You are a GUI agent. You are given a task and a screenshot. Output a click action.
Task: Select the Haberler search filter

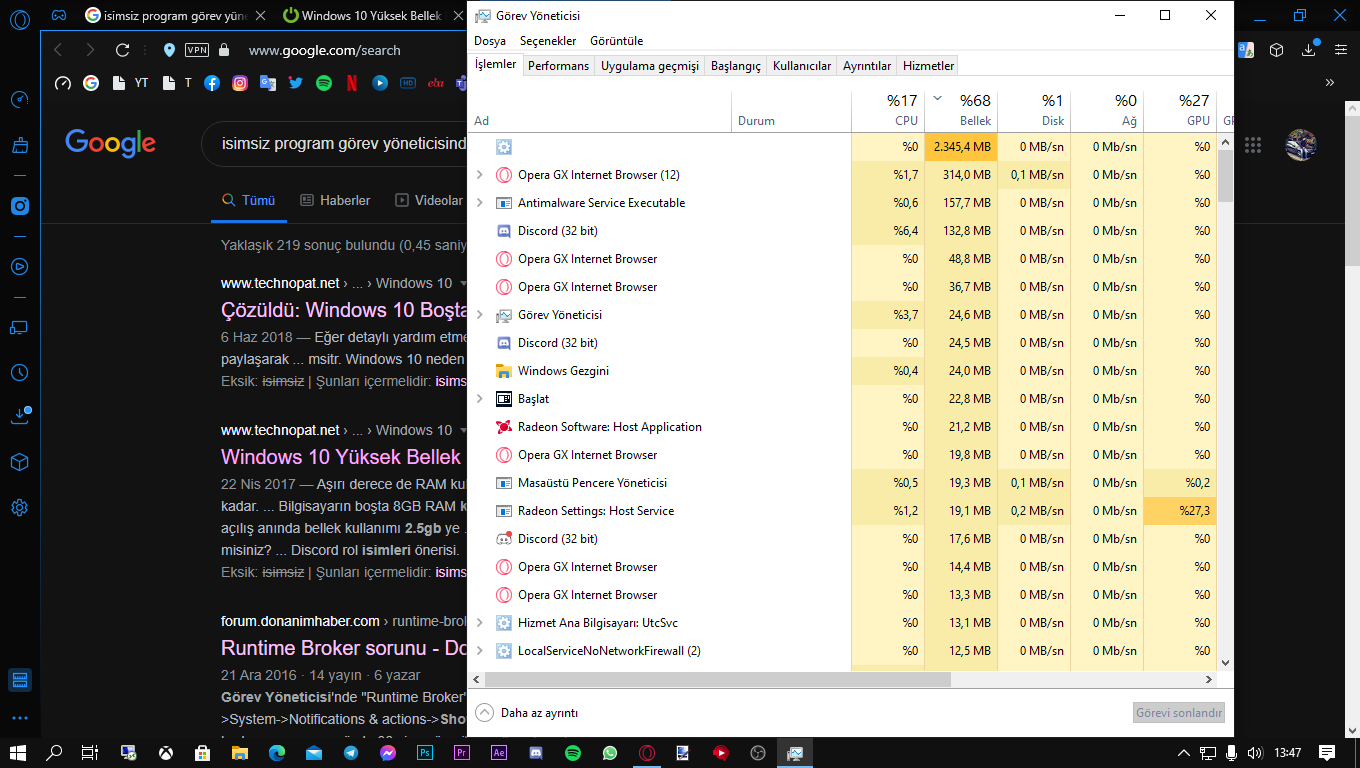pos(335,200)
